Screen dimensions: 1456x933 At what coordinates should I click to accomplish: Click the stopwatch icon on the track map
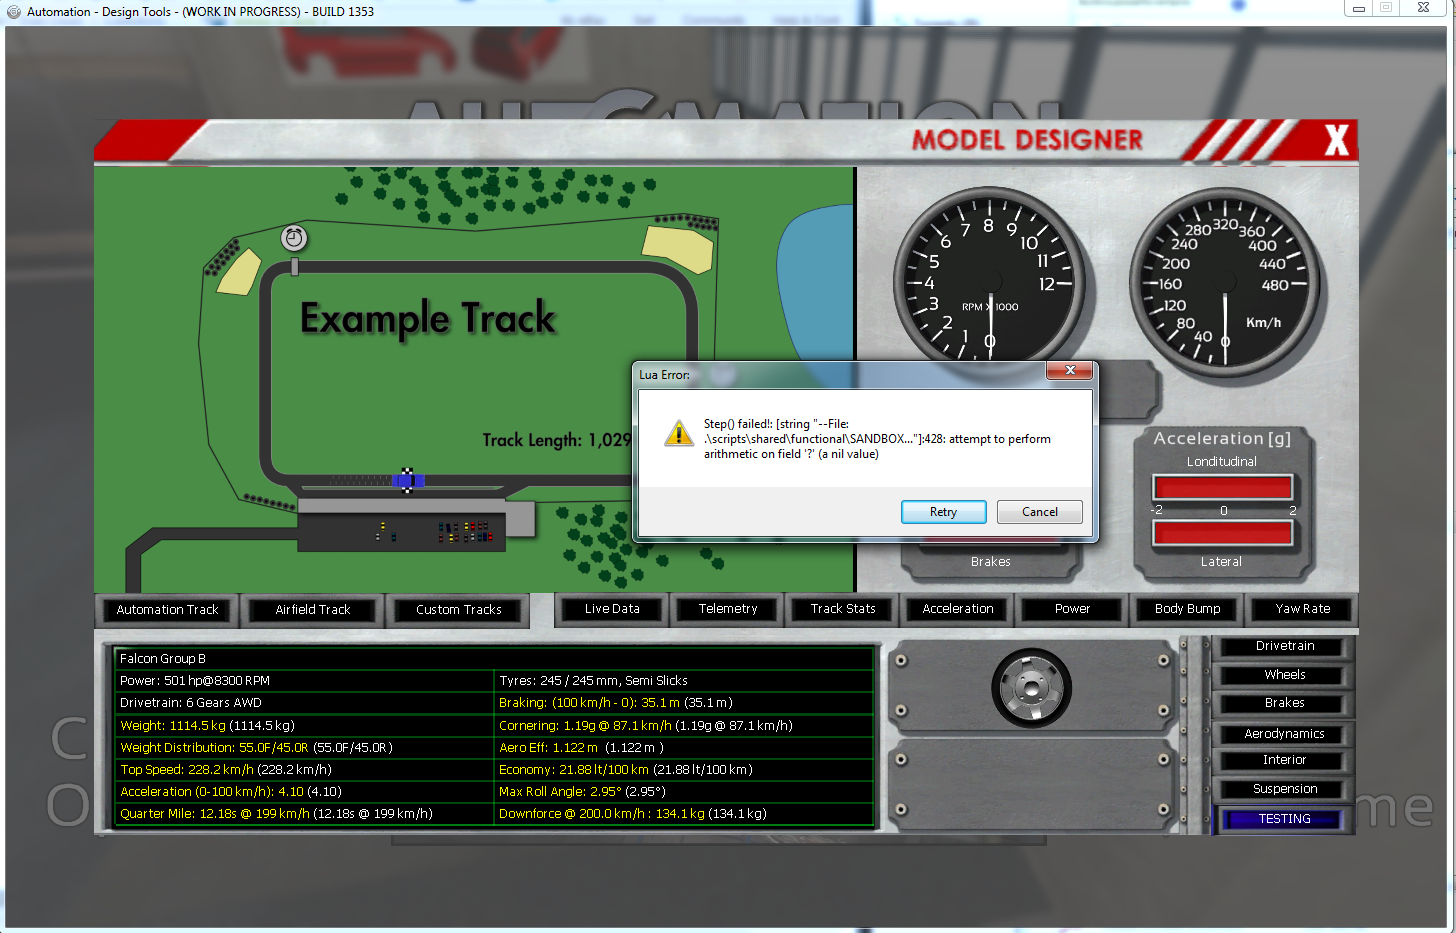click(x=293, y=238)
